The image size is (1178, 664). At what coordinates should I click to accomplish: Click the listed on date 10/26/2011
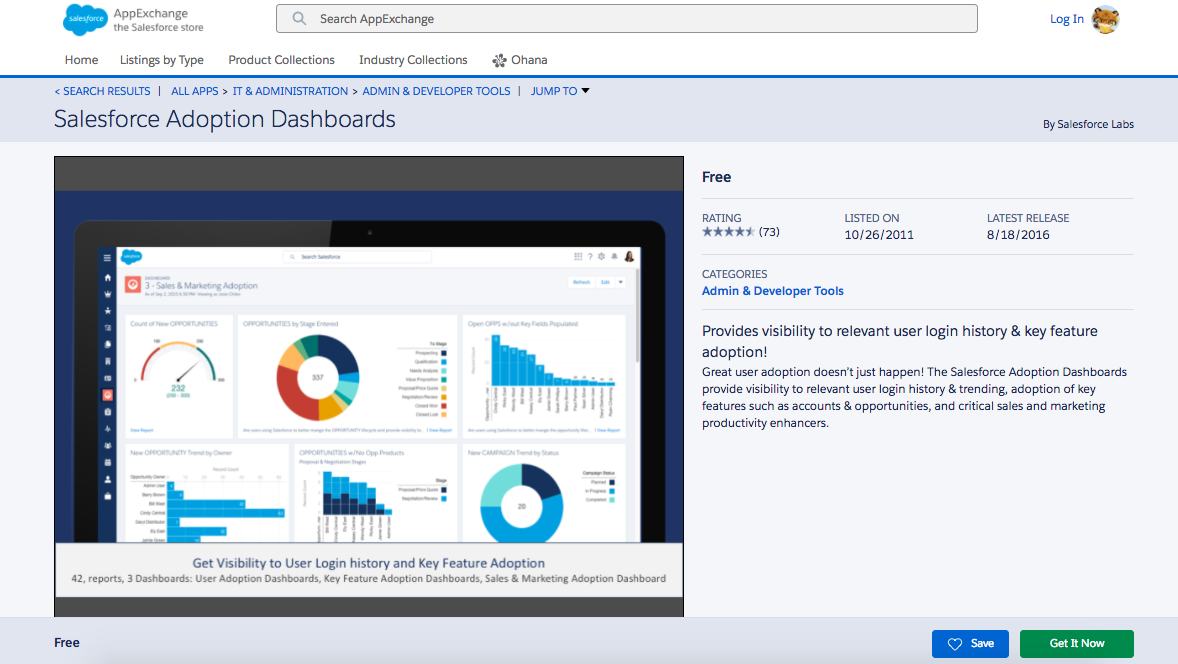point(879,235)
